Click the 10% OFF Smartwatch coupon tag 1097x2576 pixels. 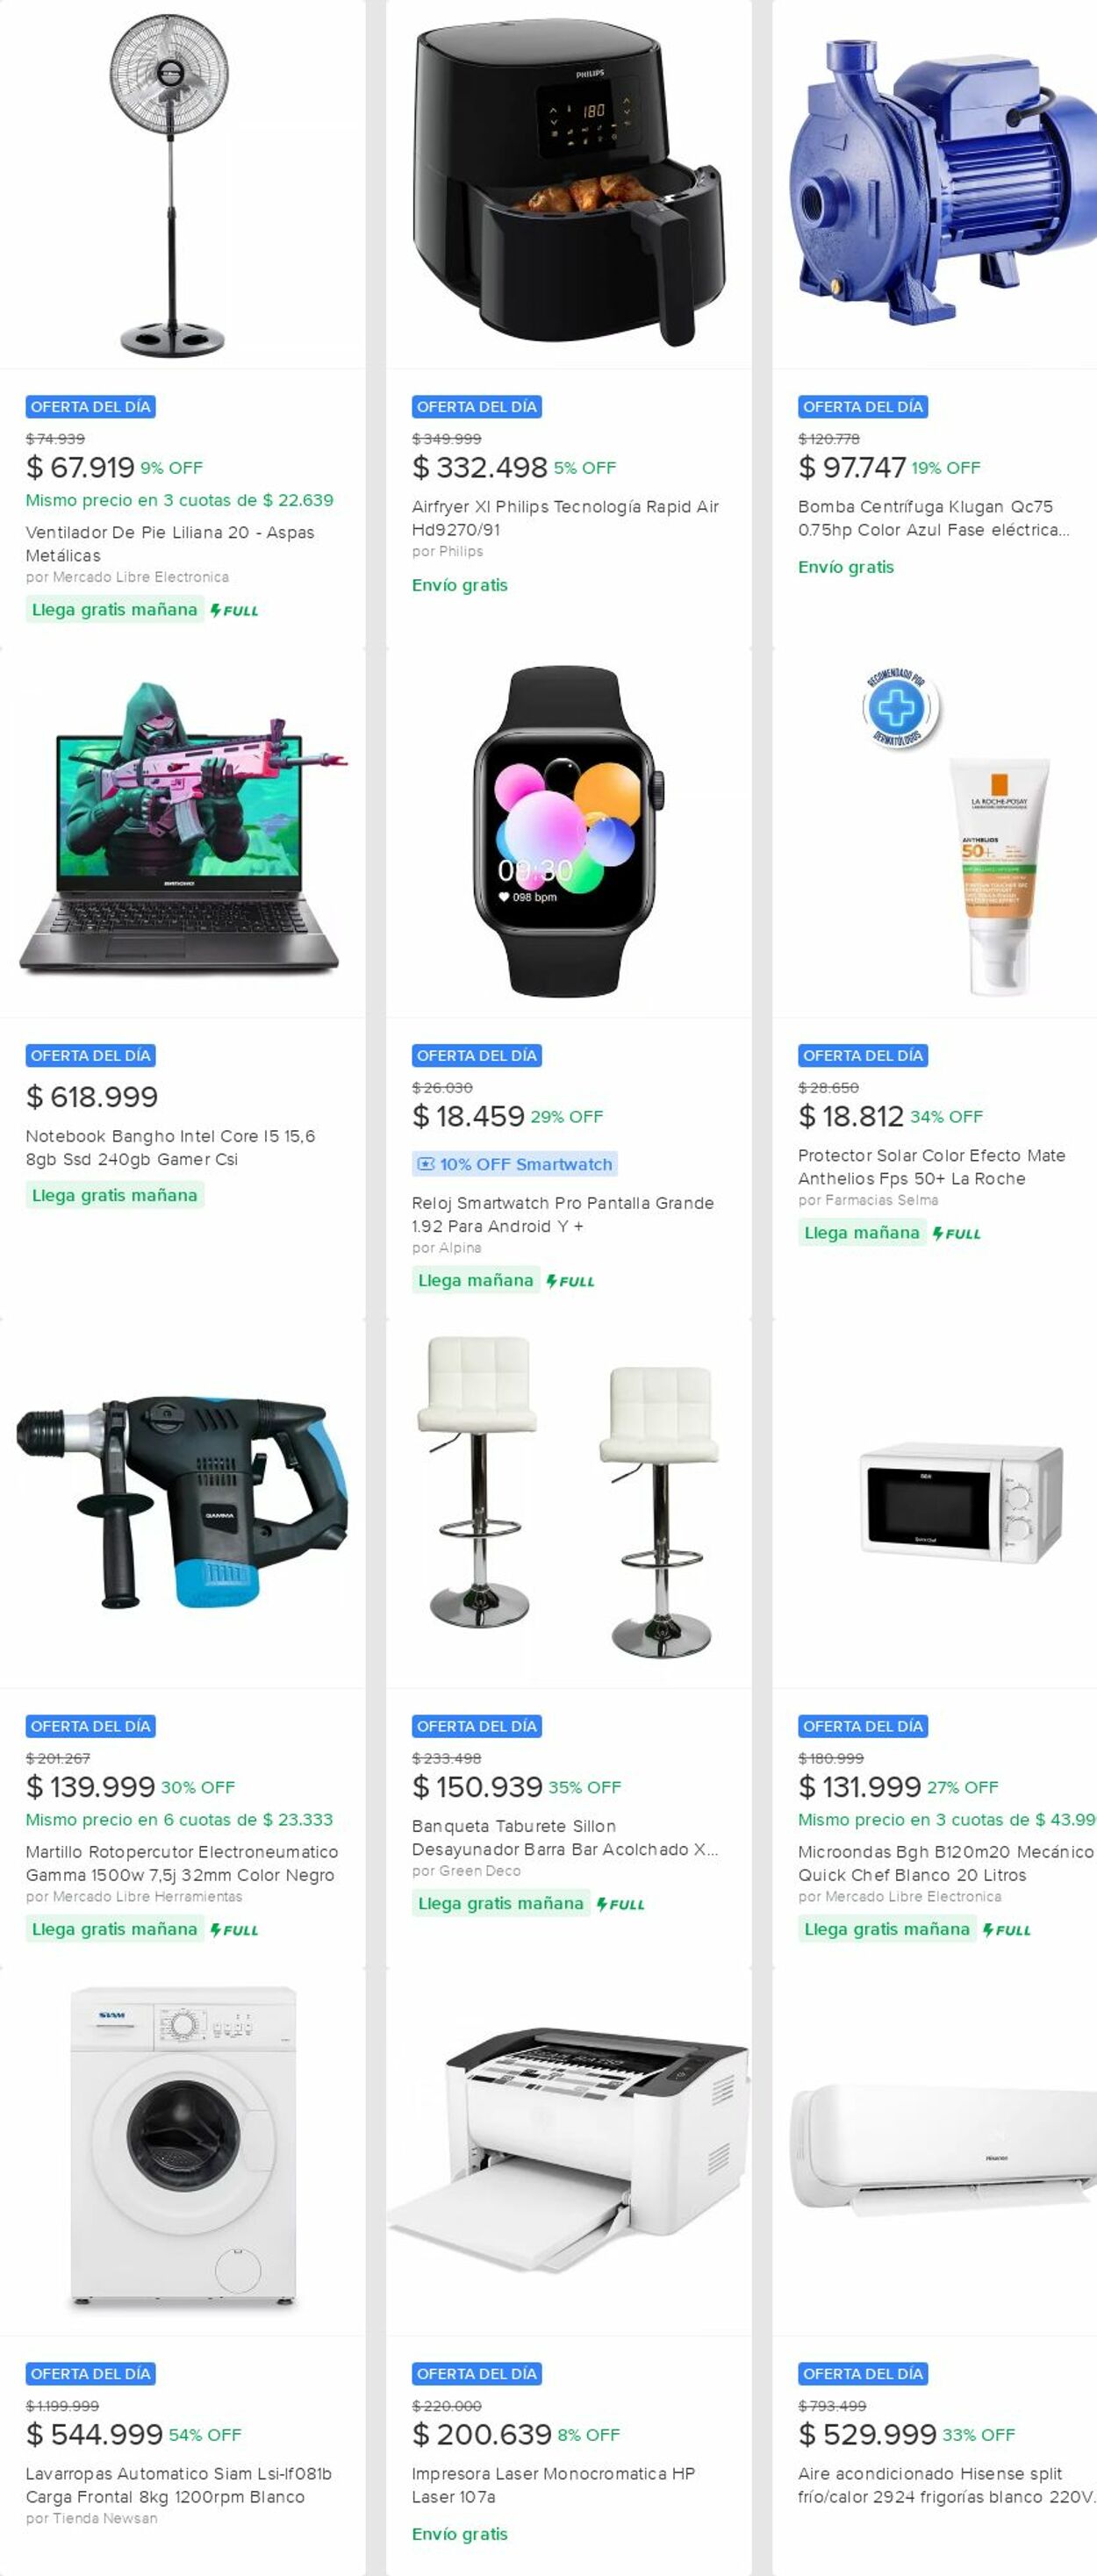point(515,1164)
